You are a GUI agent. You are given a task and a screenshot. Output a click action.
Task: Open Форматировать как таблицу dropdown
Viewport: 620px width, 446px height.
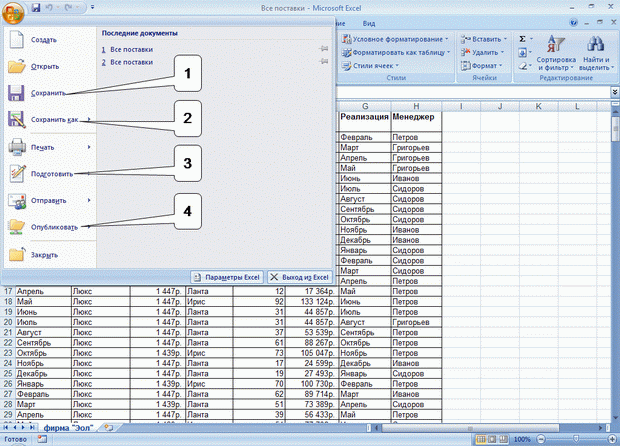pyautogui.click(x=396, y=52)
